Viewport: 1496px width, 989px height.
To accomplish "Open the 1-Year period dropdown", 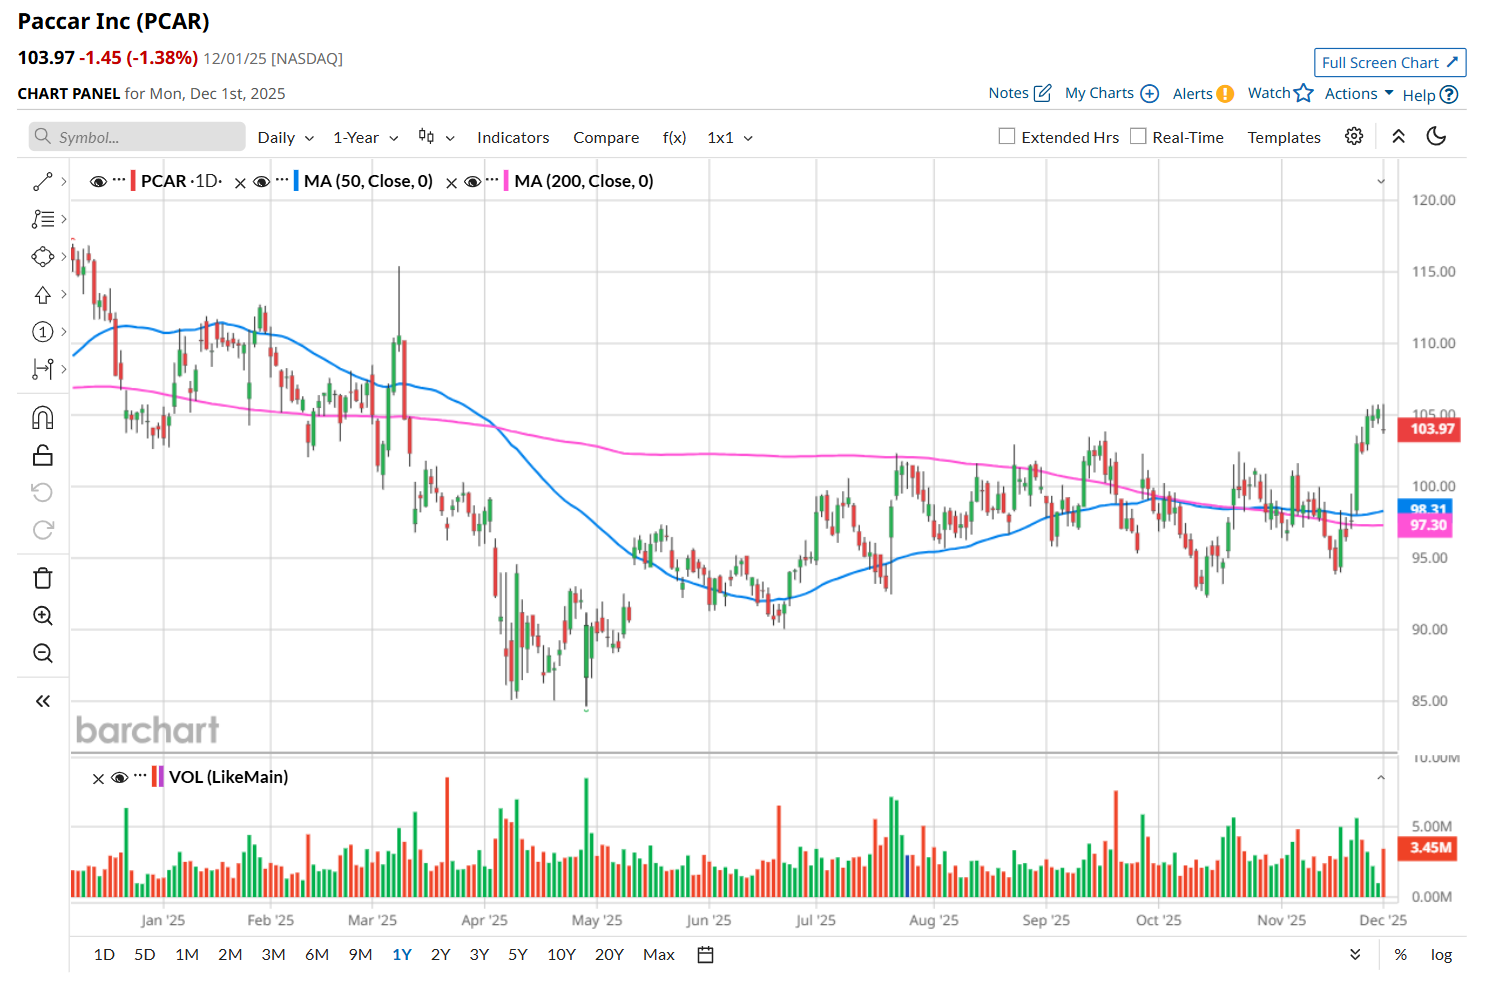I will pos(365,138).
